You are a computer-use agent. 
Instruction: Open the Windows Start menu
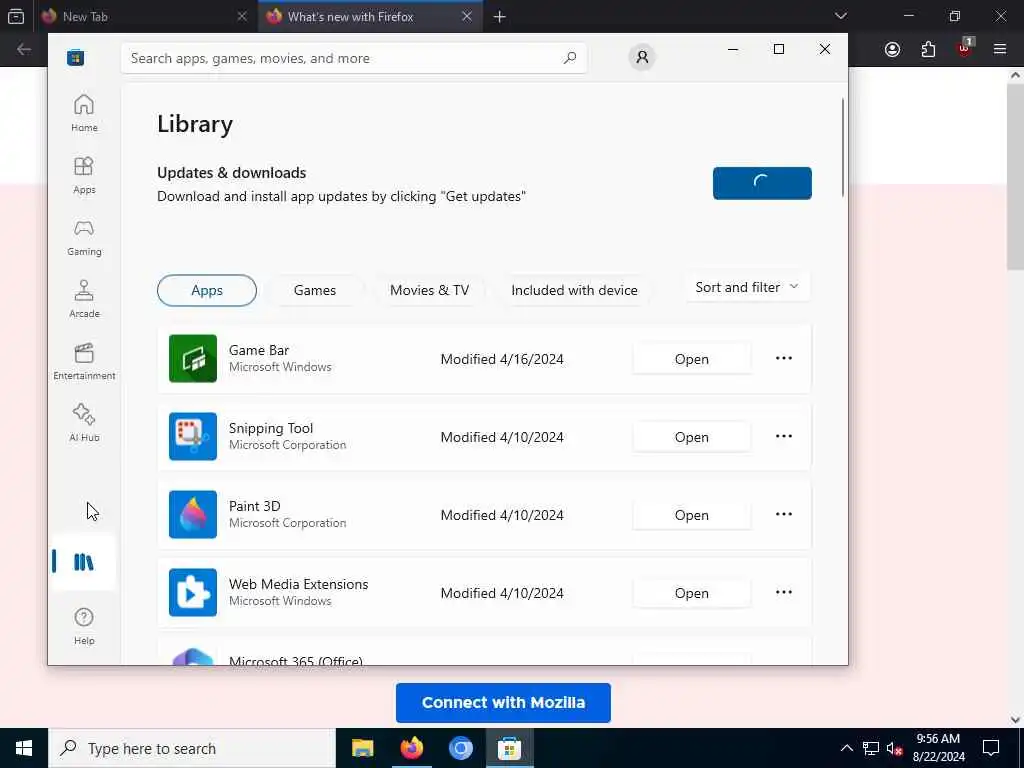(x=24, y=748)
